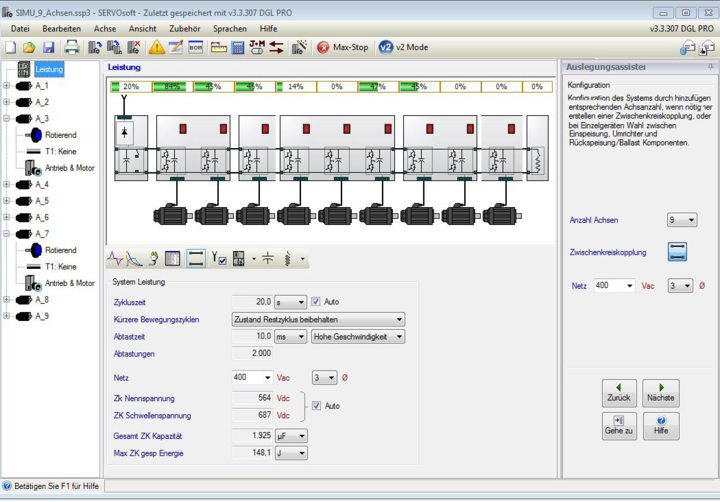The height and width of the screenshot is (502, 720).
Task: Click the 84% load progress bar
Action: pos(173,86)
